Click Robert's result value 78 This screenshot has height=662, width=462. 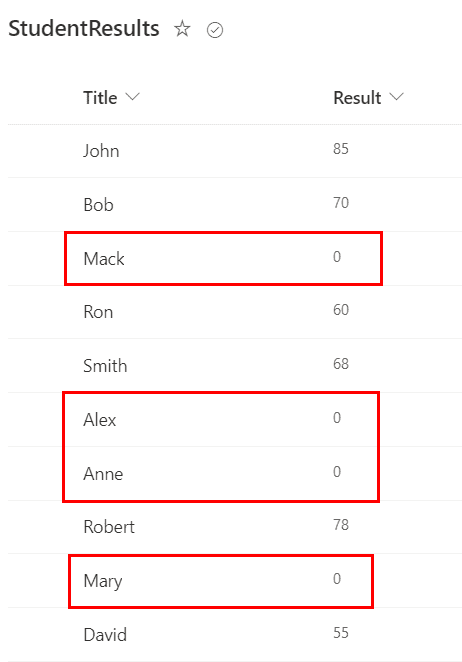[341, 525]
